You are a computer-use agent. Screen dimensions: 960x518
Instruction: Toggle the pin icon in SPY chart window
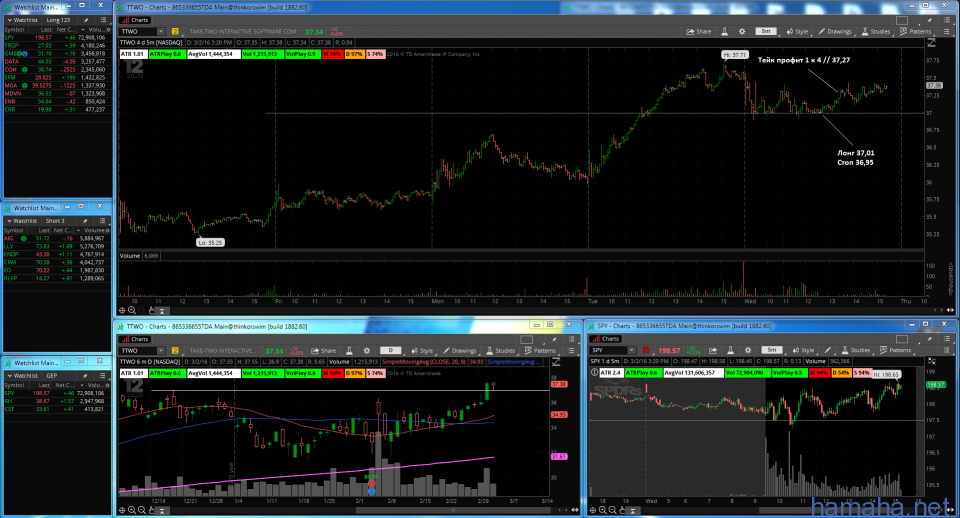click(929, 339)
